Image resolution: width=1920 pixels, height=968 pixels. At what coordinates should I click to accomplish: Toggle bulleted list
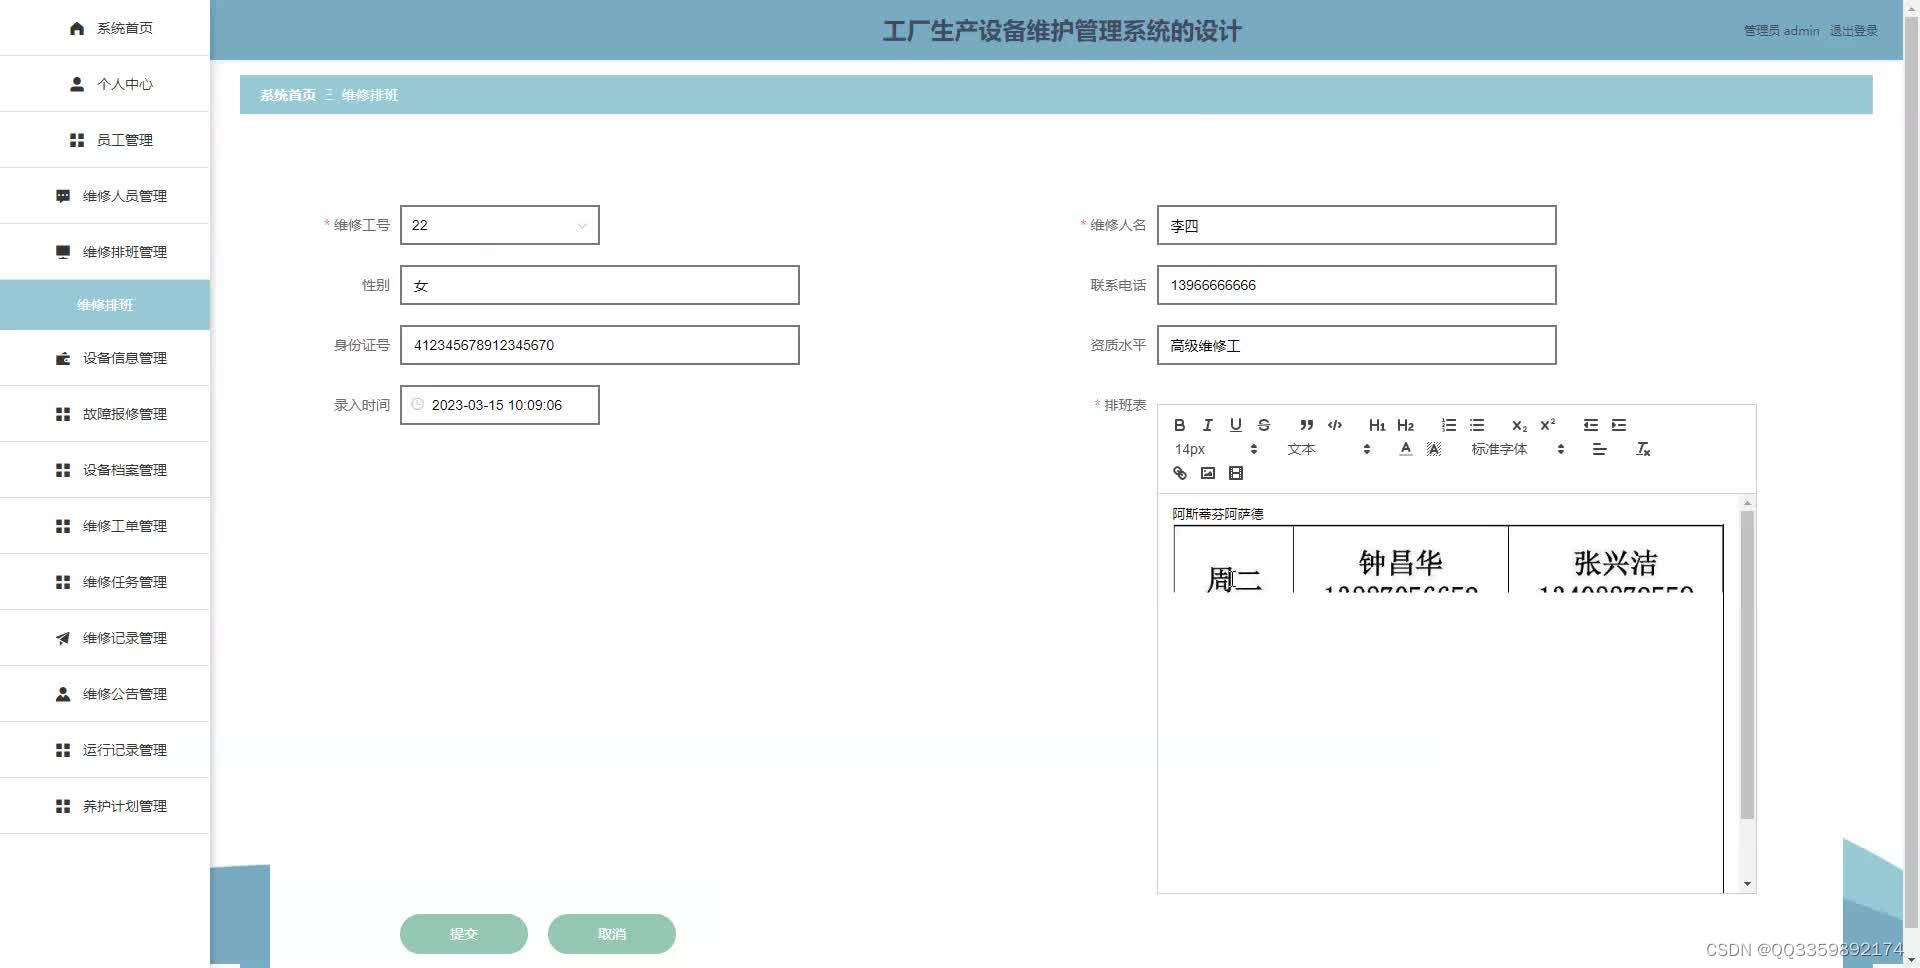tap(1476, 425)
